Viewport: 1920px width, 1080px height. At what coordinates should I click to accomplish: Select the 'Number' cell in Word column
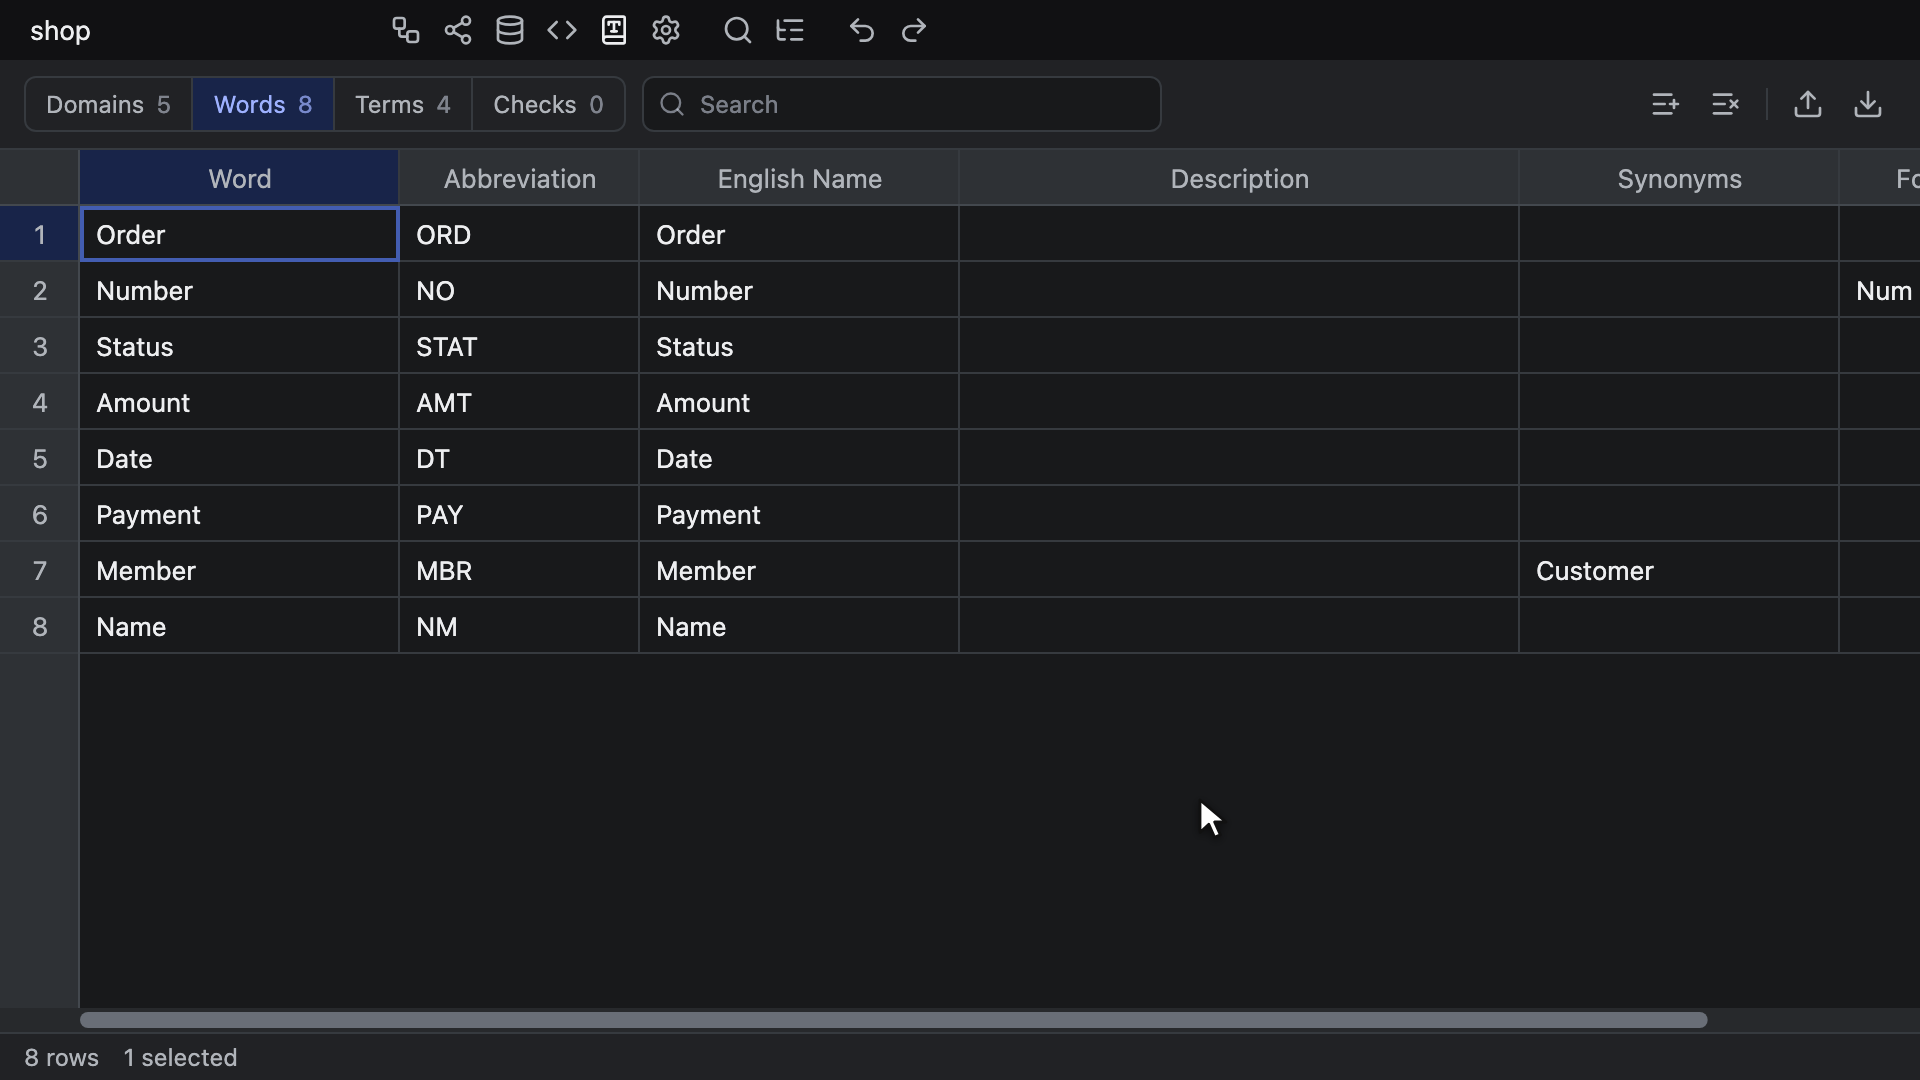tap(239, 290)
